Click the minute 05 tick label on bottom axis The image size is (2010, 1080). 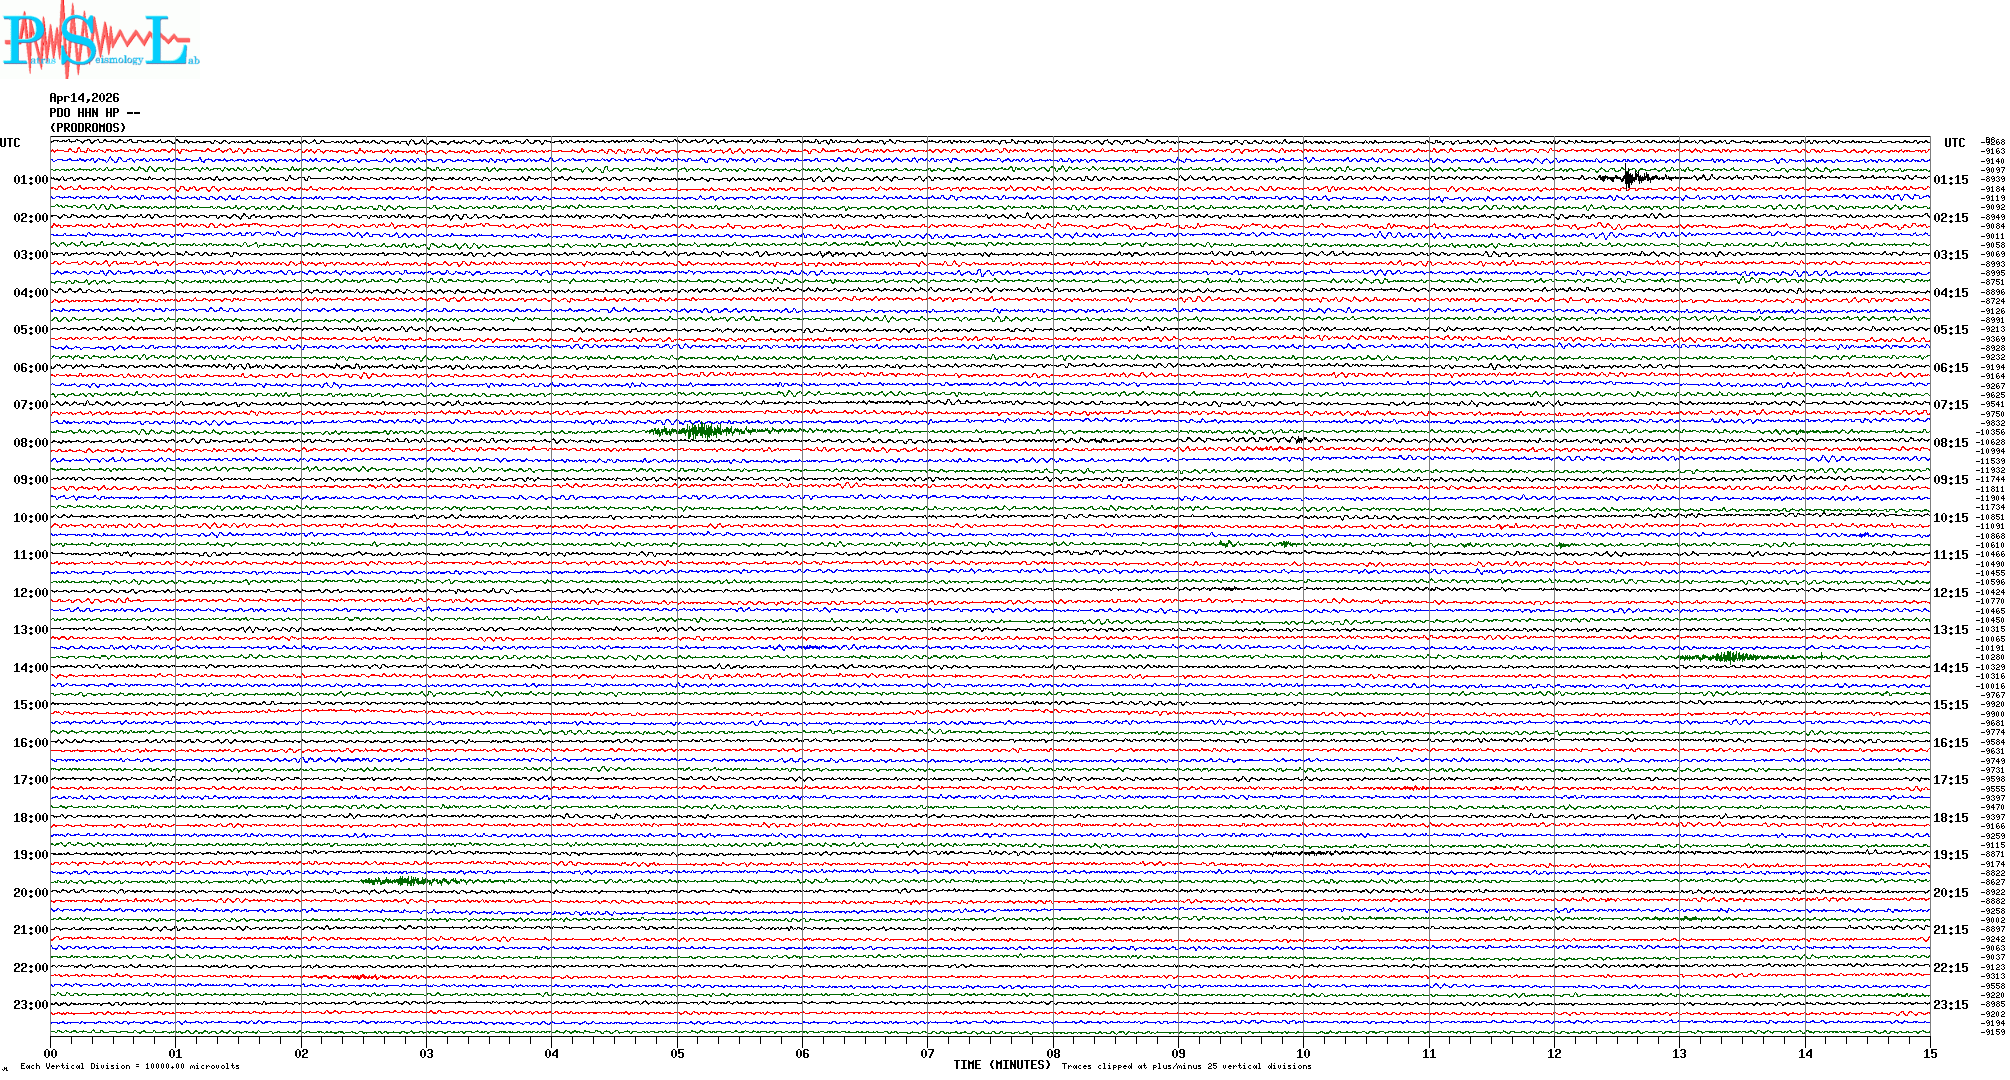click(677, 1053)
